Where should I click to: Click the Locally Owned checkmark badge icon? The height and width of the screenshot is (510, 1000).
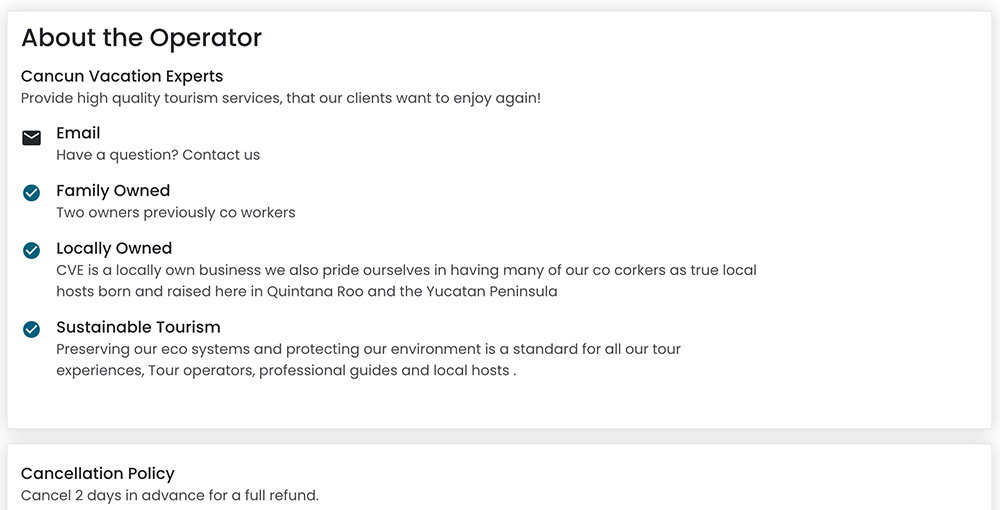click(32, 250)
